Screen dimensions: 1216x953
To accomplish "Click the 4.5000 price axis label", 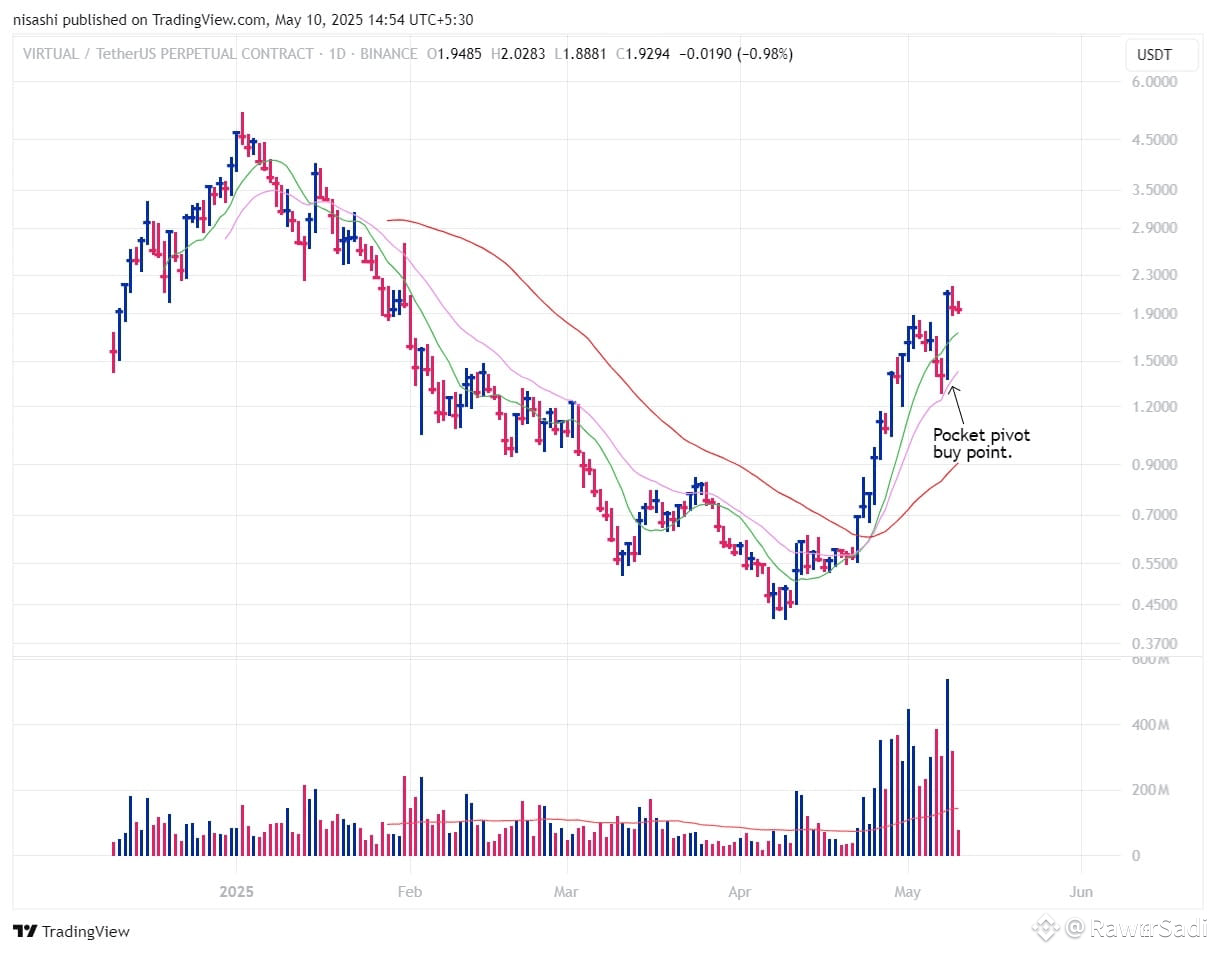I will click(x=1155, y=140).
